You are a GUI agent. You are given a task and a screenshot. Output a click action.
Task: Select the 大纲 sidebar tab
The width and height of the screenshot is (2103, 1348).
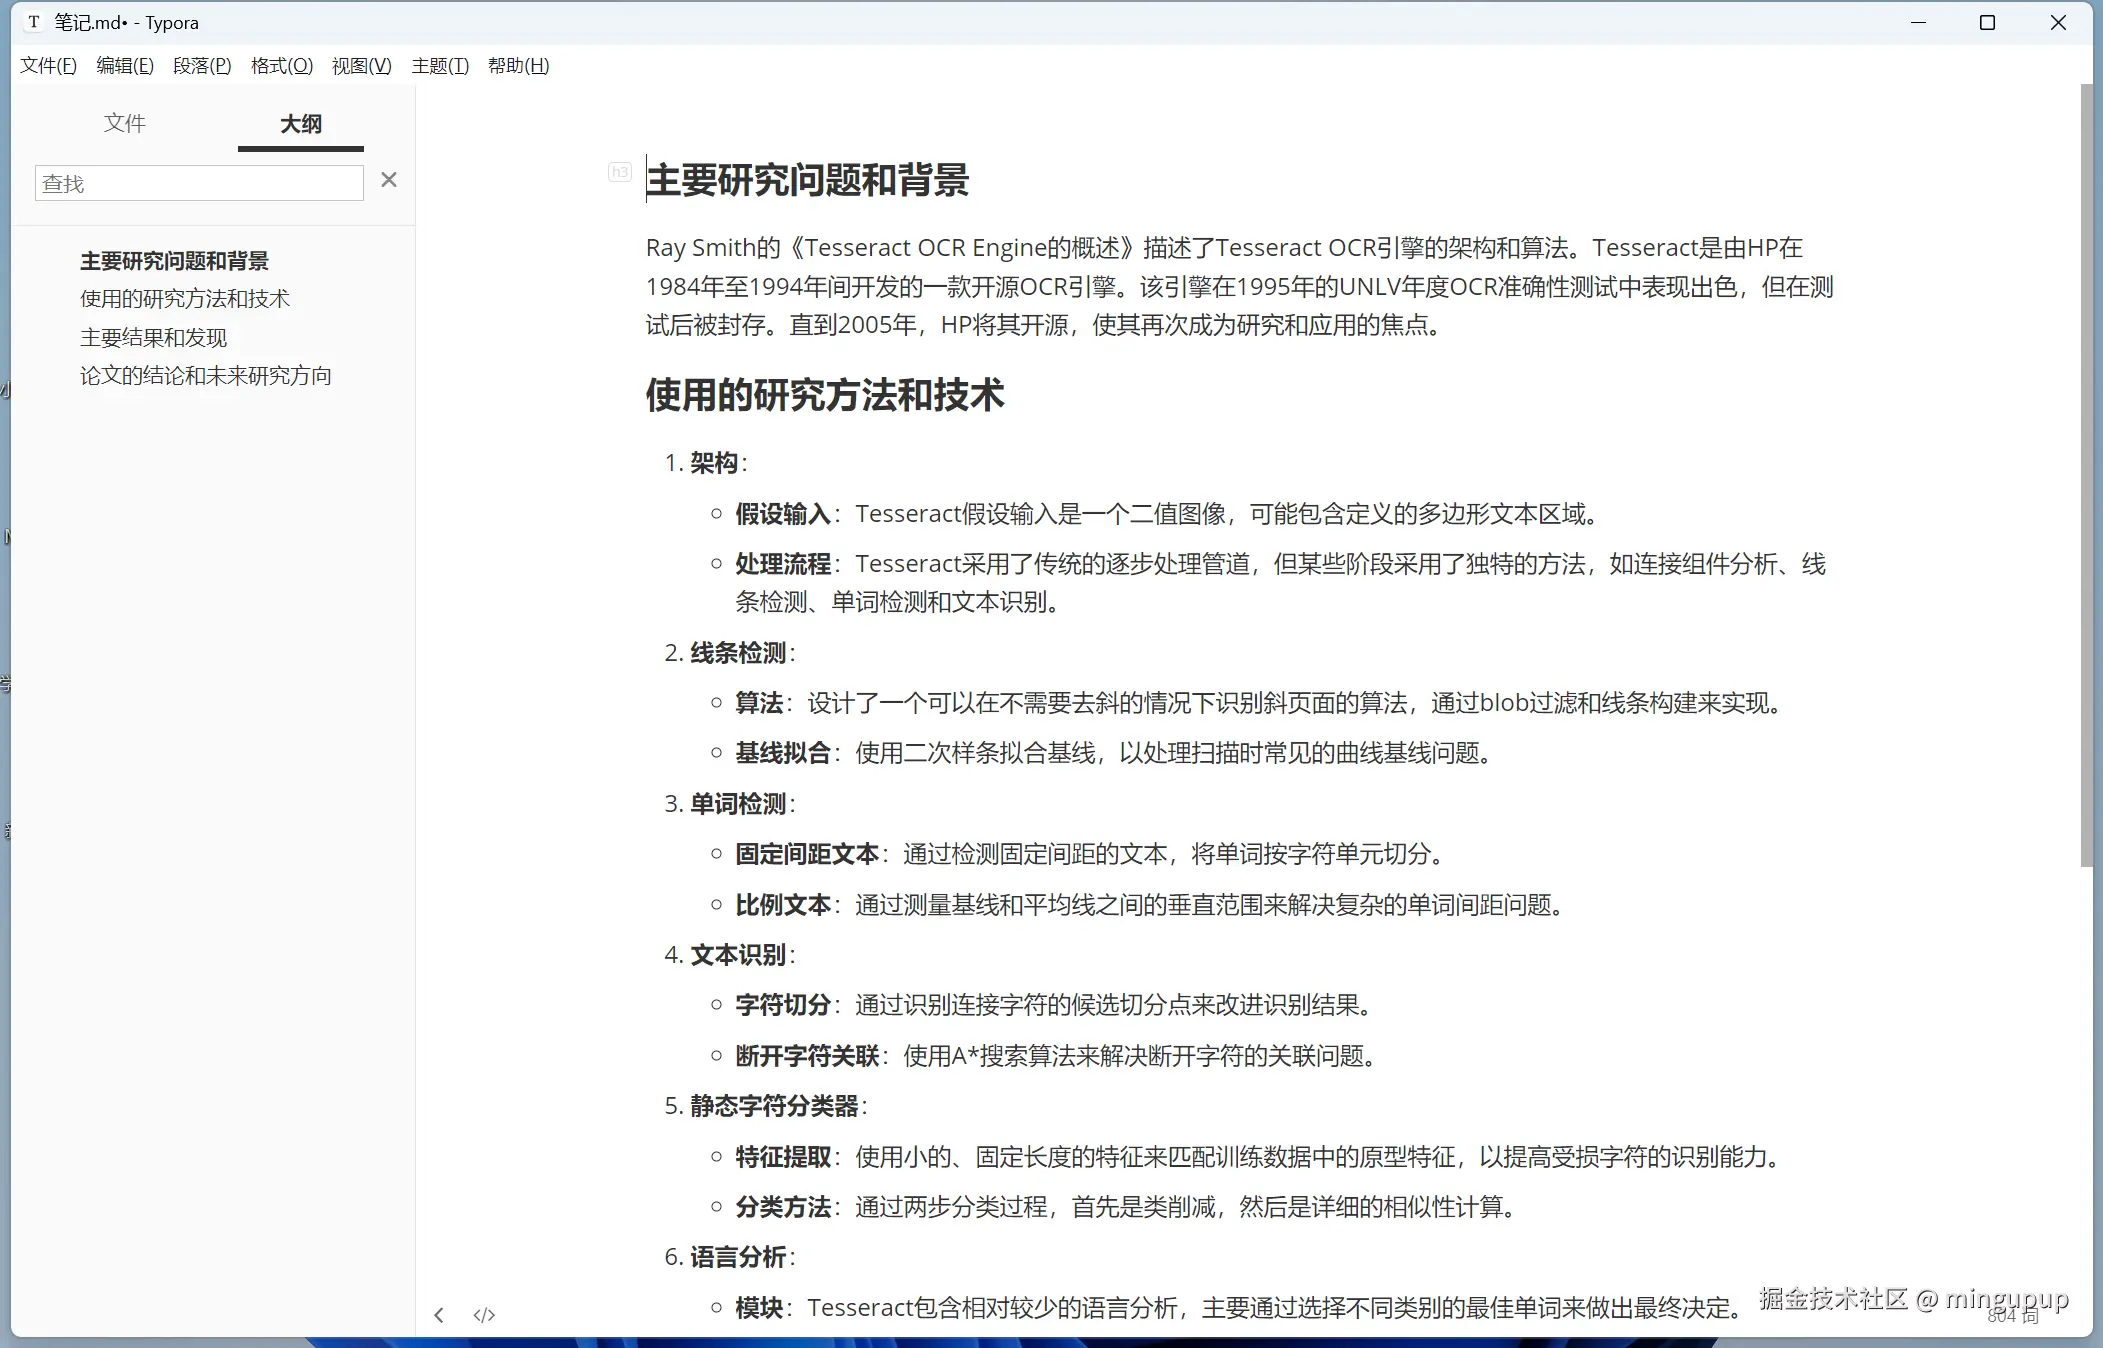point(299,124)
